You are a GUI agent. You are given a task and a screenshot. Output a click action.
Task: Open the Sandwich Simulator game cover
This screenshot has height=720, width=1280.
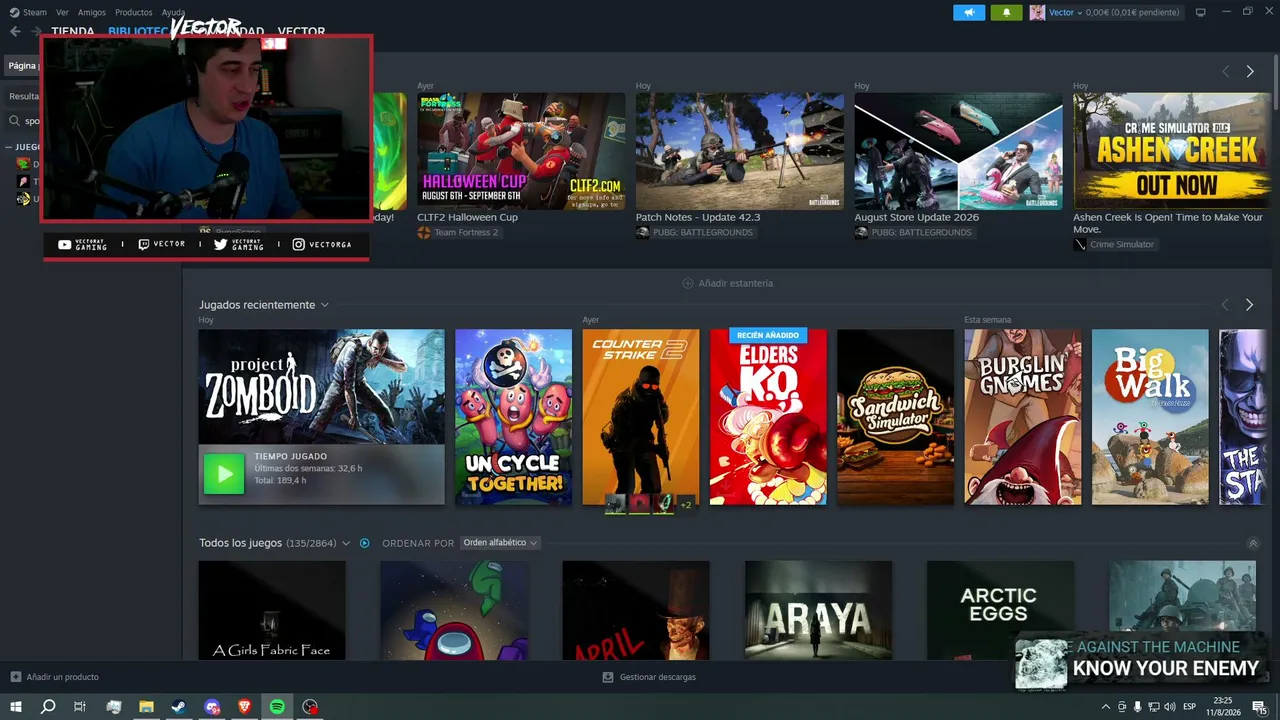(x=896, y=417)
